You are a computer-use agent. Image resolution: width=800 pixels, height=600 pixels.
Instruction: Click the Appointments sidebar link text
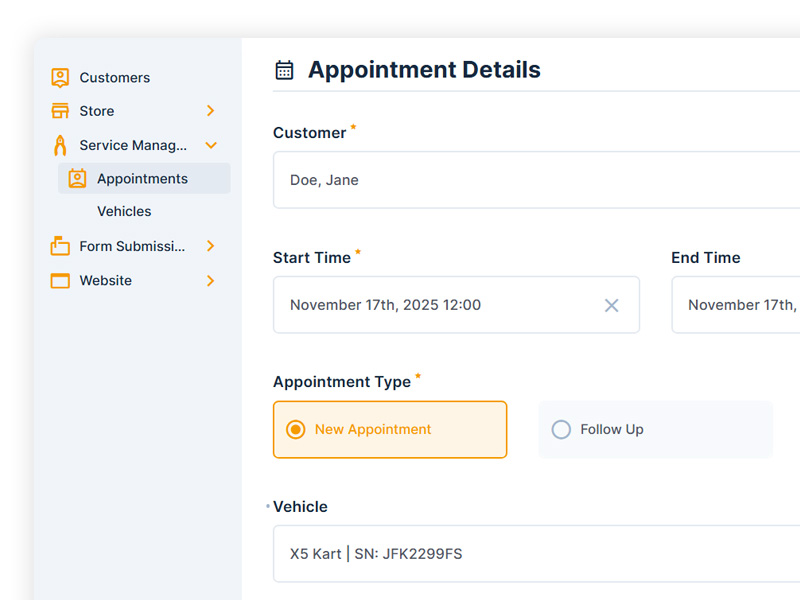(x=142, y=179)
